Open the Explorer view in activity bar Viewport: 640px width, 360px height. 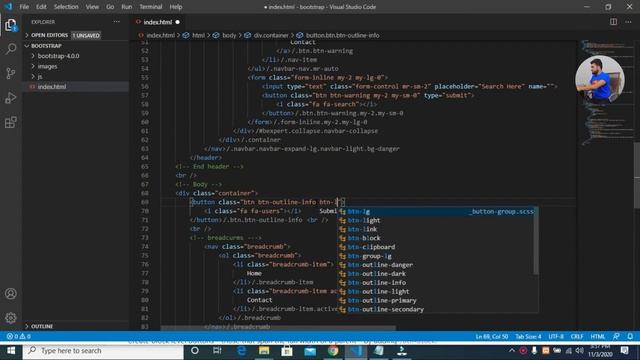pyautogui.click(x=11, y=25)
